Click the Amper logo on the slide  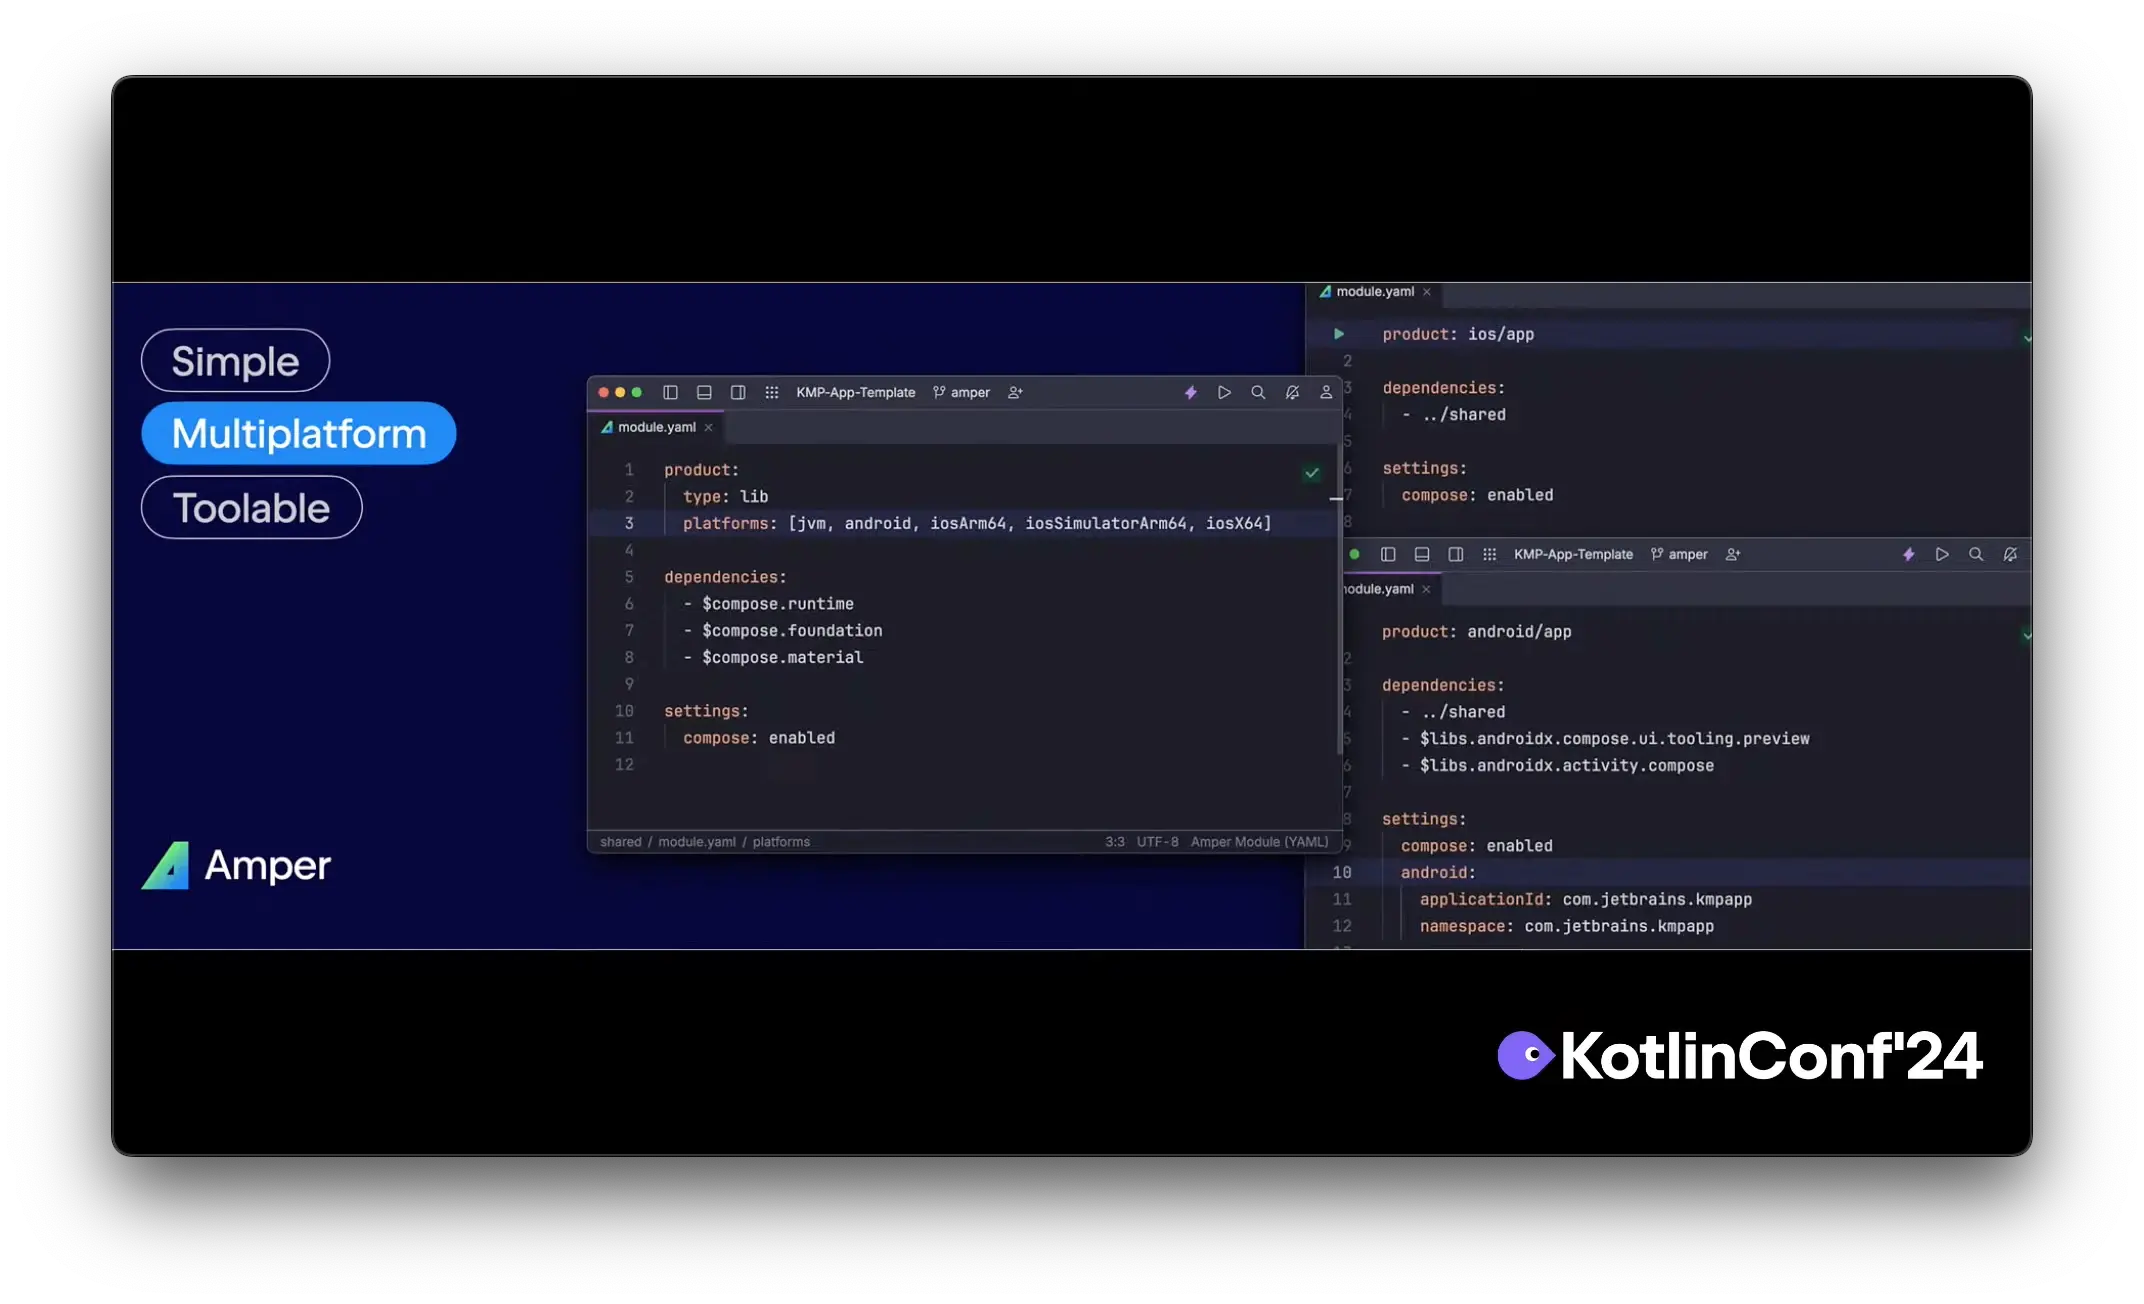236,865
